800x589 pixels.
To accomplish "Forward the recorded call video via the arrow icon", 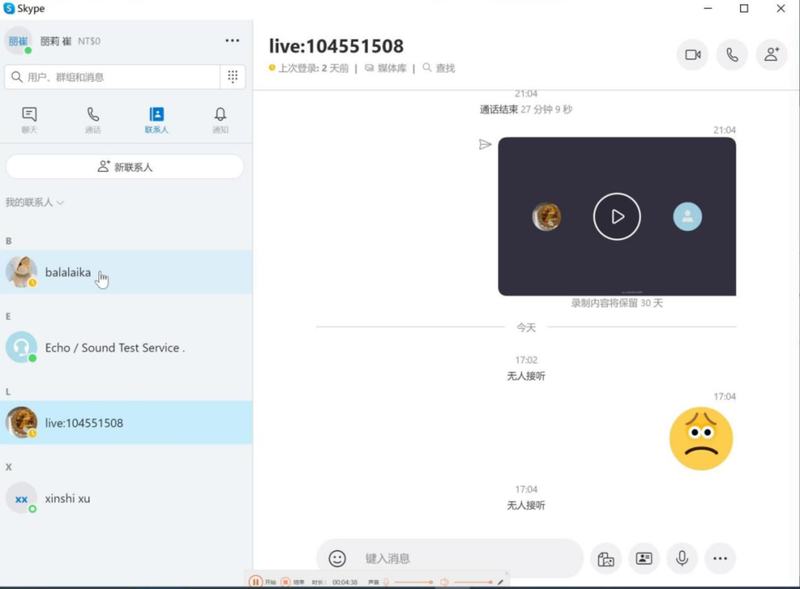I will coord(485,144).
